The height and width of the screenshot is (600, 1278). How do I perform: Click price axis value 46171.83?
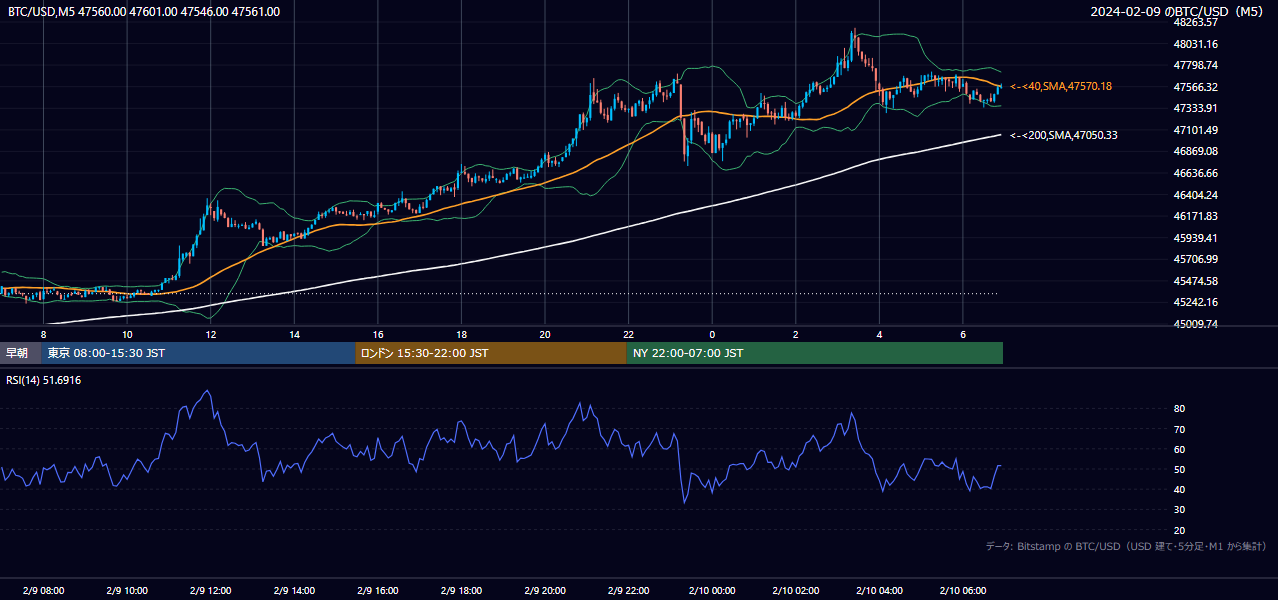(1195, 216)
